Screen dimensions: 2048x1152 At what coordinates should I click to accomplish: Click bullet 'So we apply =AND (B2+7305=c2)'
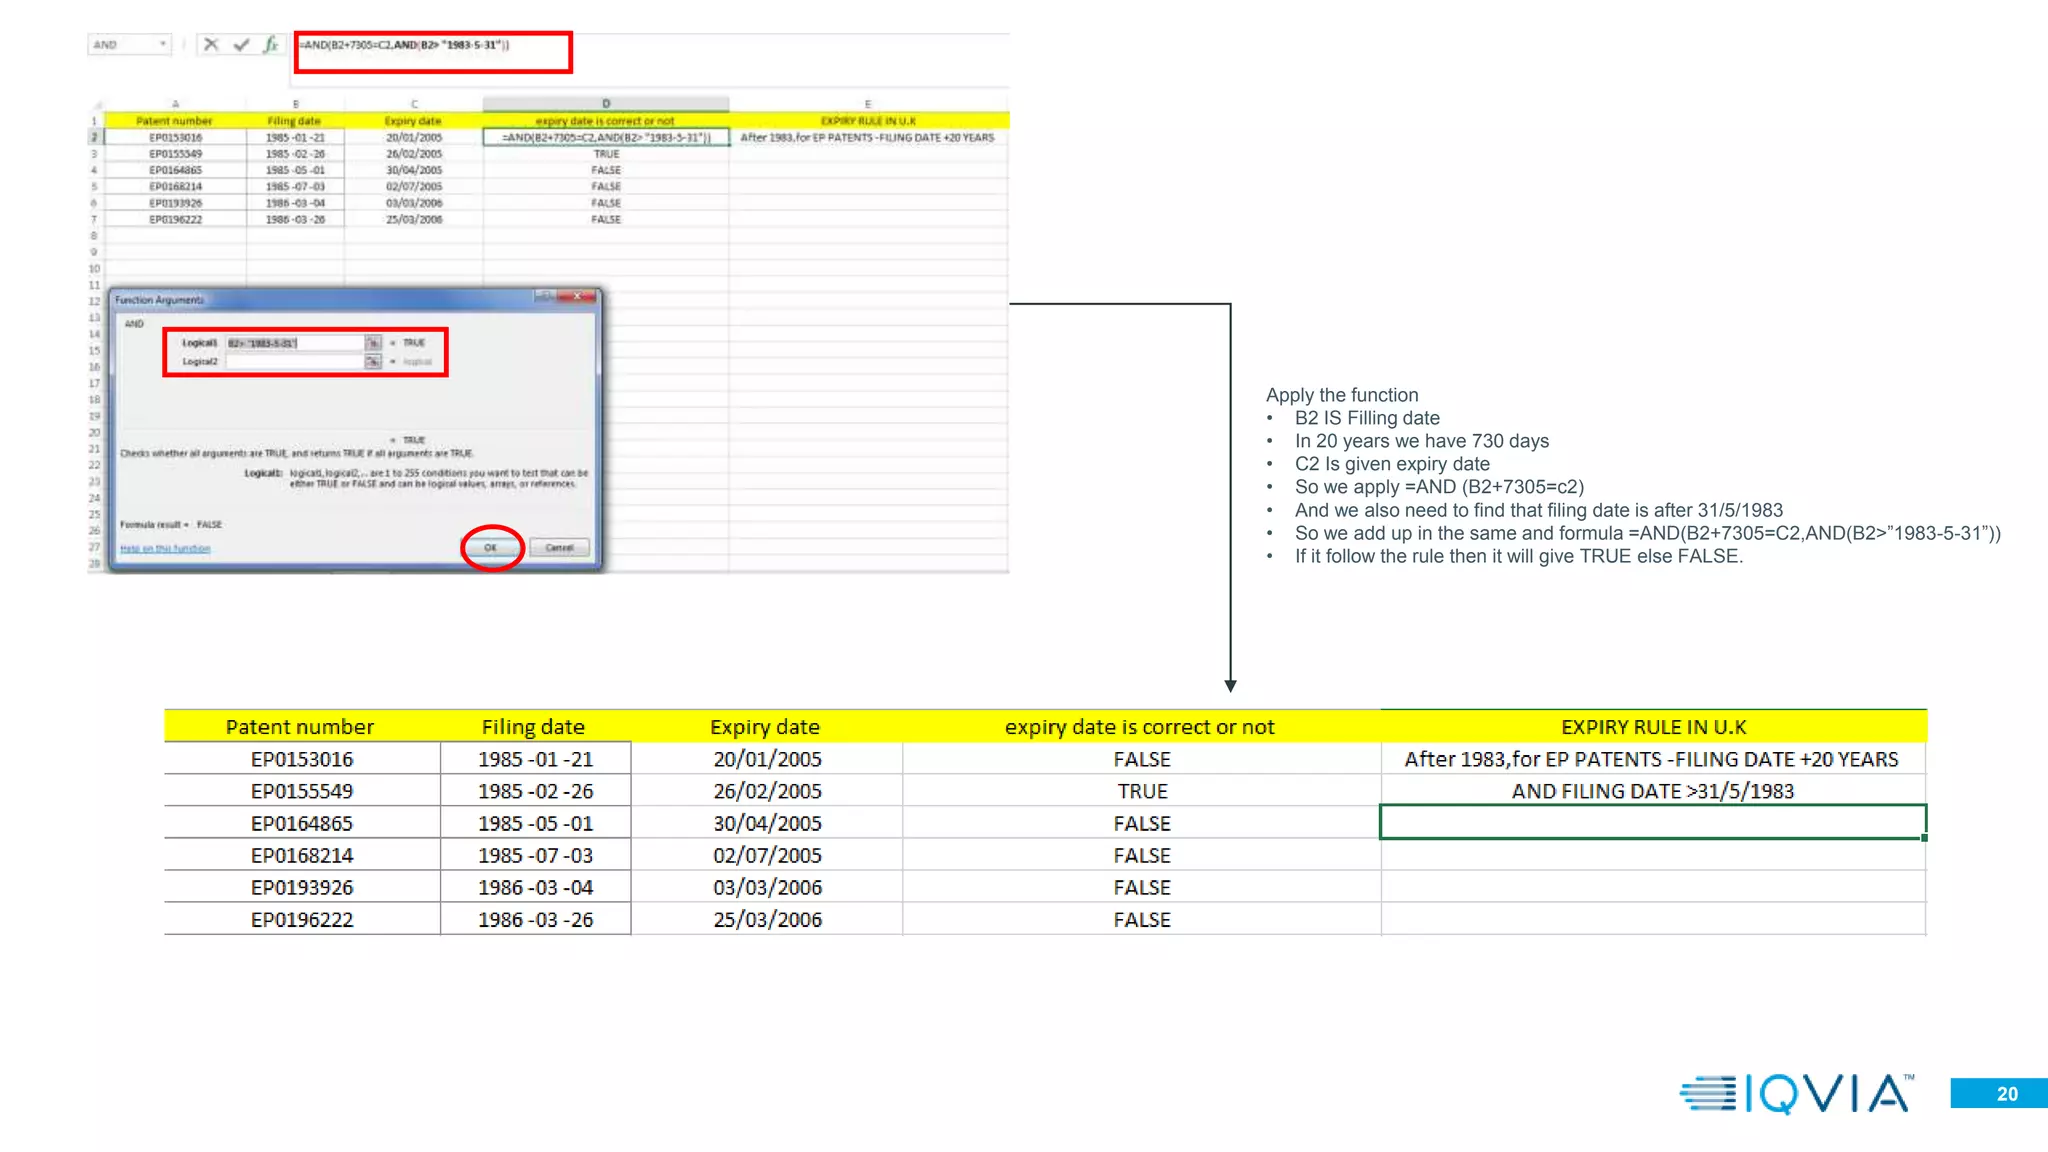click(1440, 487)
